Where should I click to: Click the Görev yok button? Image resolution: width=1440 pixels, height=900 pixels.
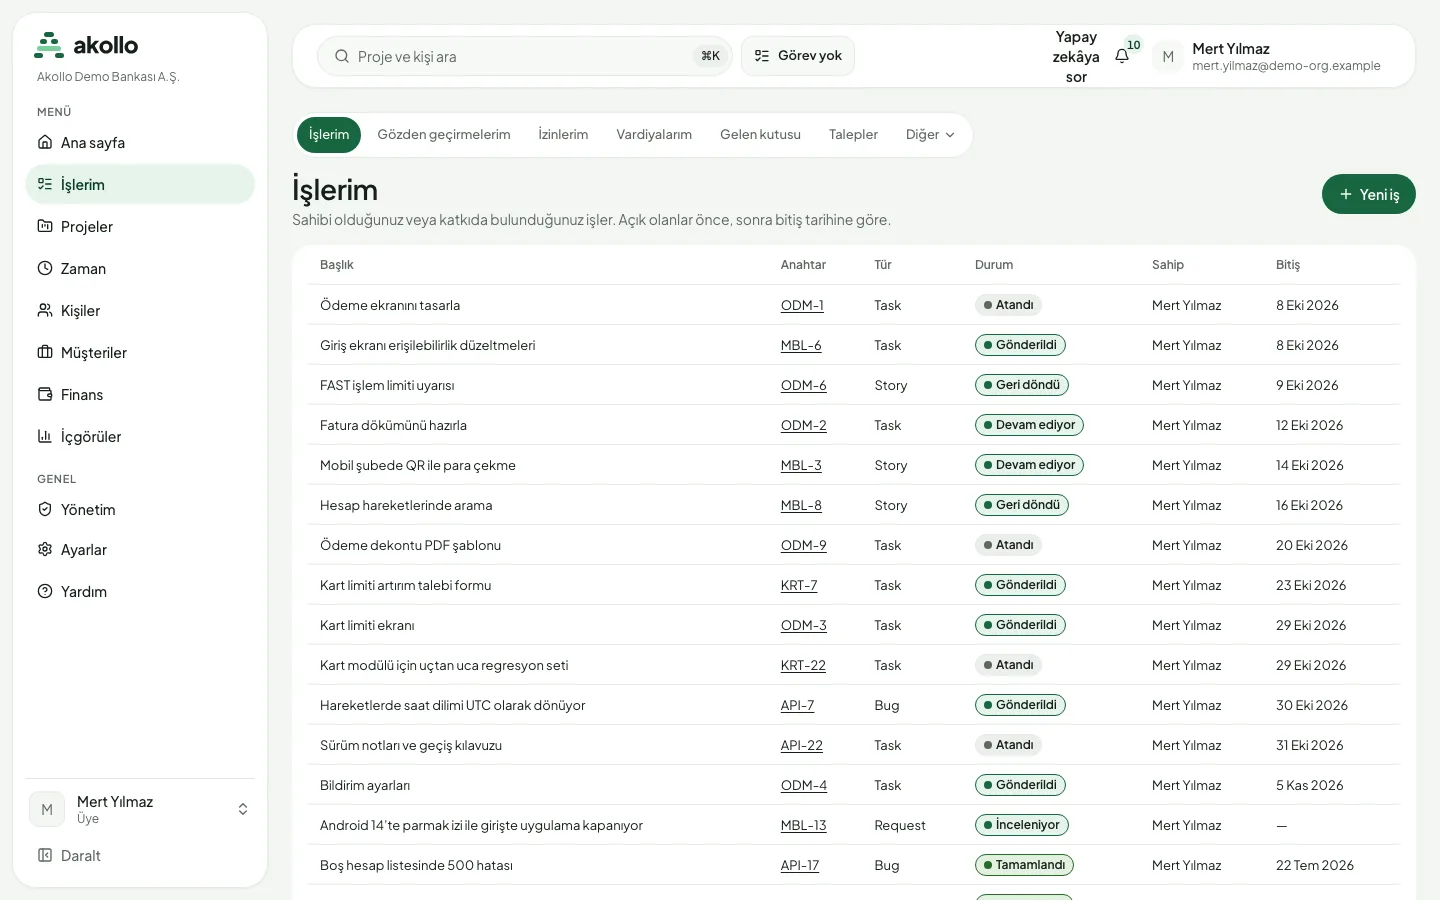pos(798,56)
